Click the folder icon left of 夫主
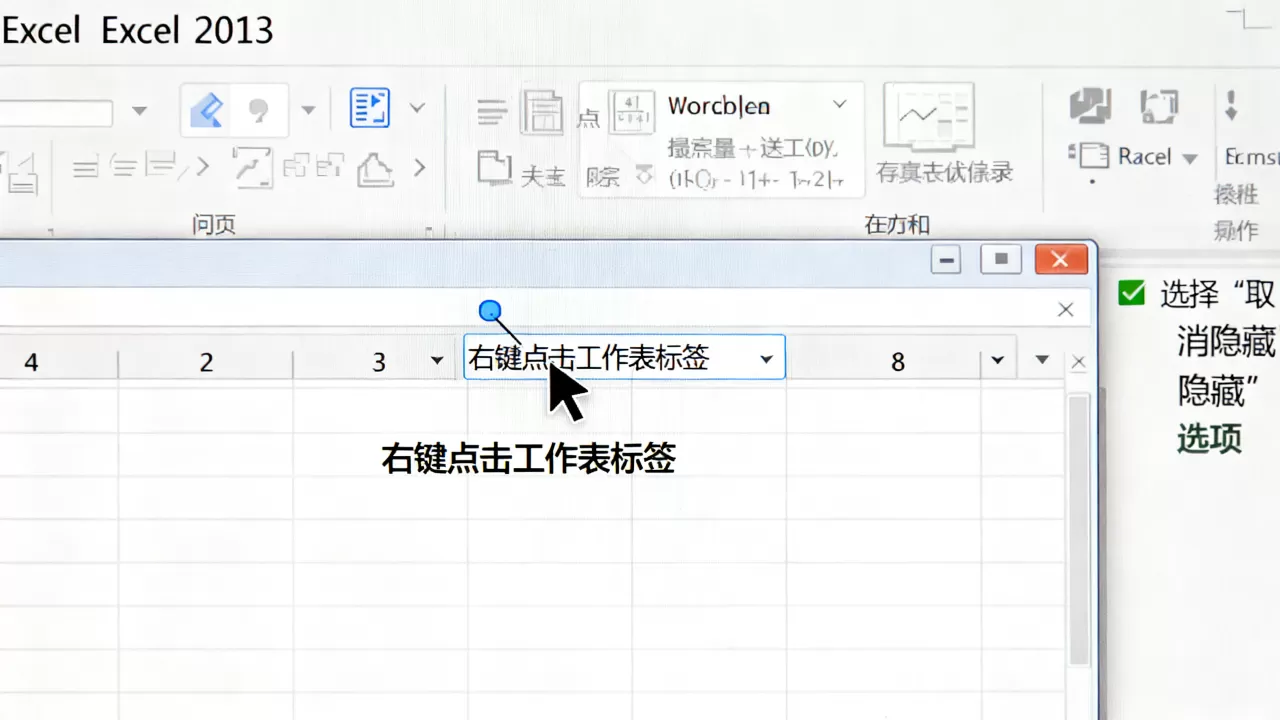Image resolution: width=1280 pixels, height=720 pixels. 495,167
